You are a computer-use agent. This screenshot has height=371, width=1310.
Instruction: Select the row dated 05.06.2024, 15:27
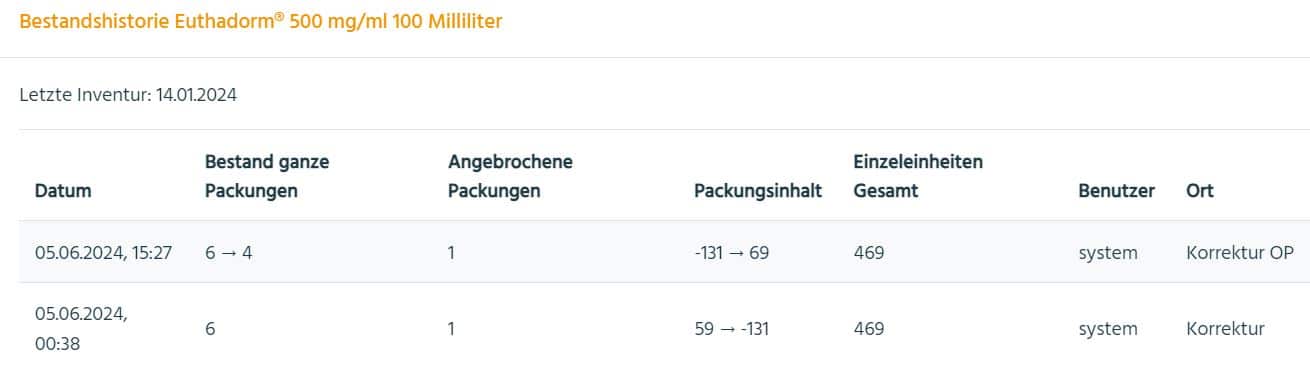pos(664,252)
